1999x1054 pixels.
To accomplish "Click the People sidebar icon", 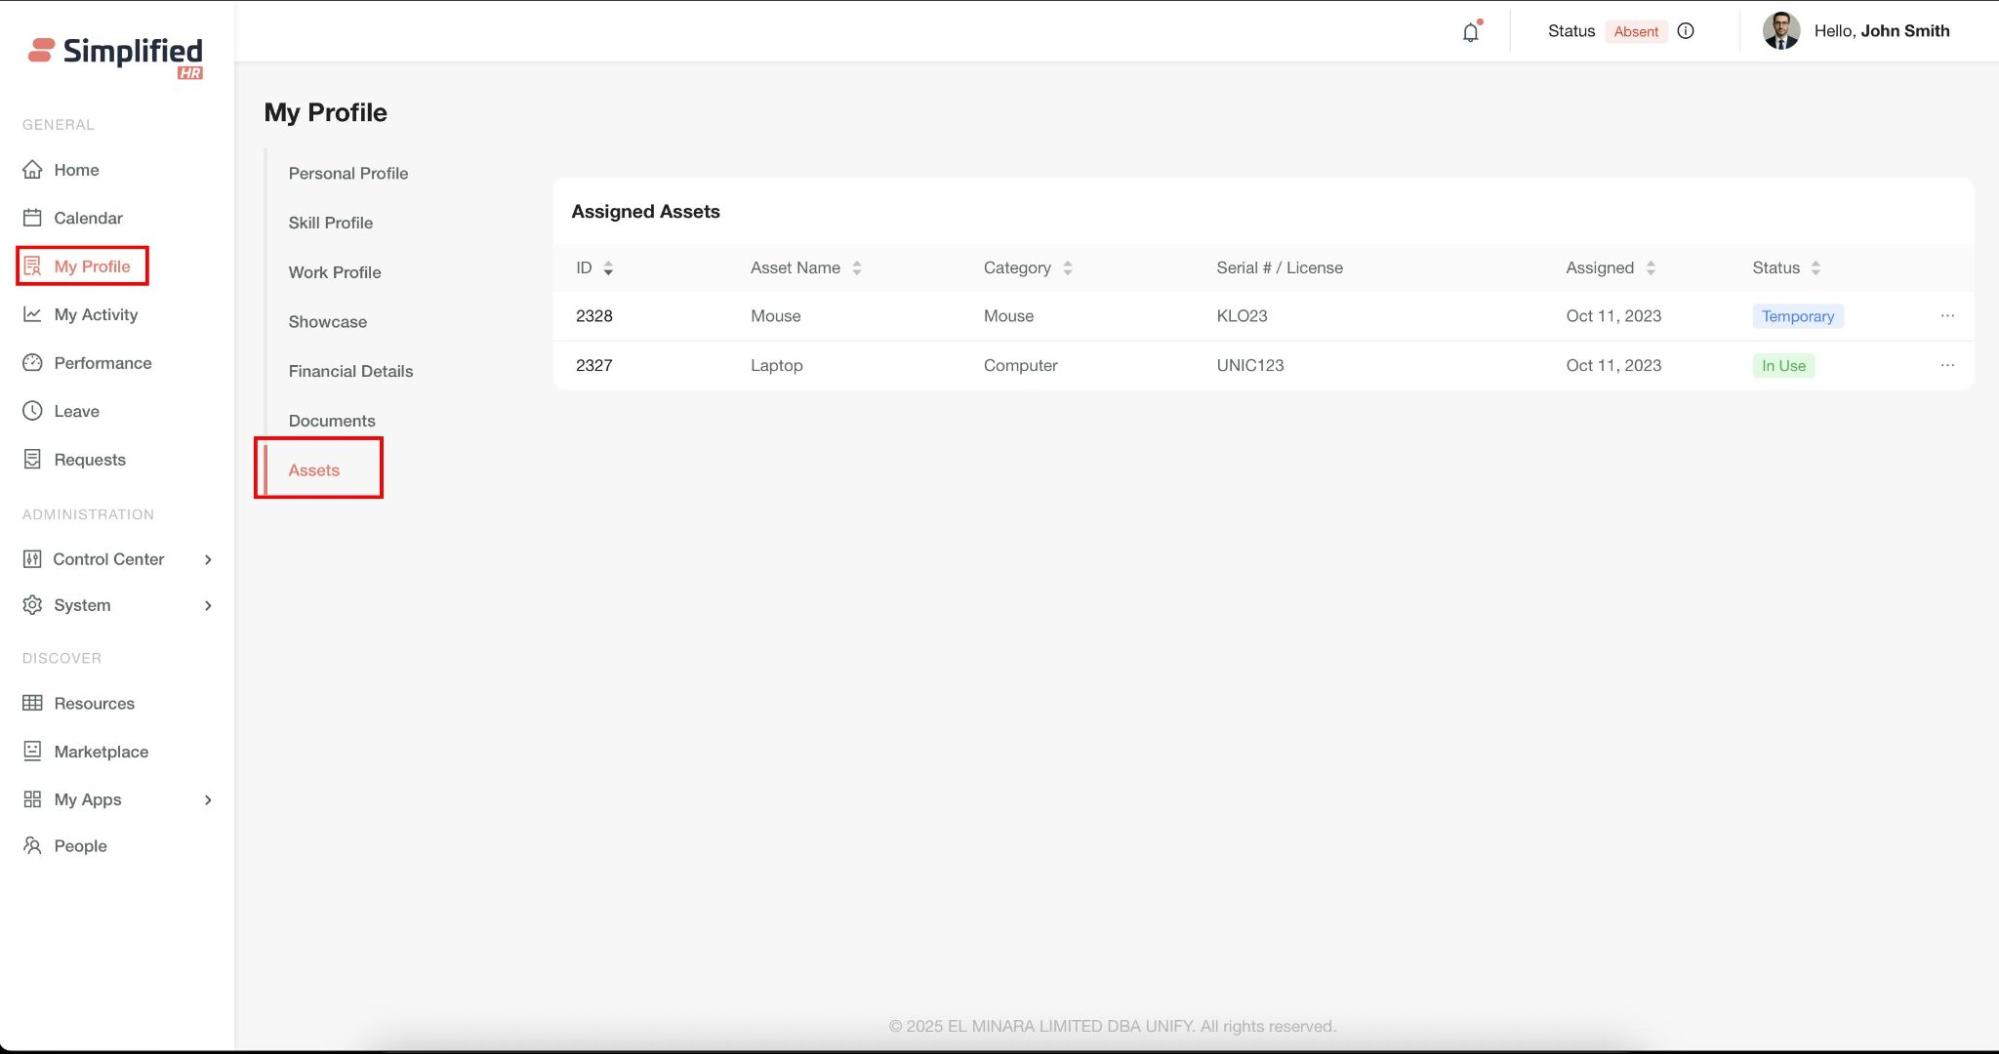I will coord(33,846).
